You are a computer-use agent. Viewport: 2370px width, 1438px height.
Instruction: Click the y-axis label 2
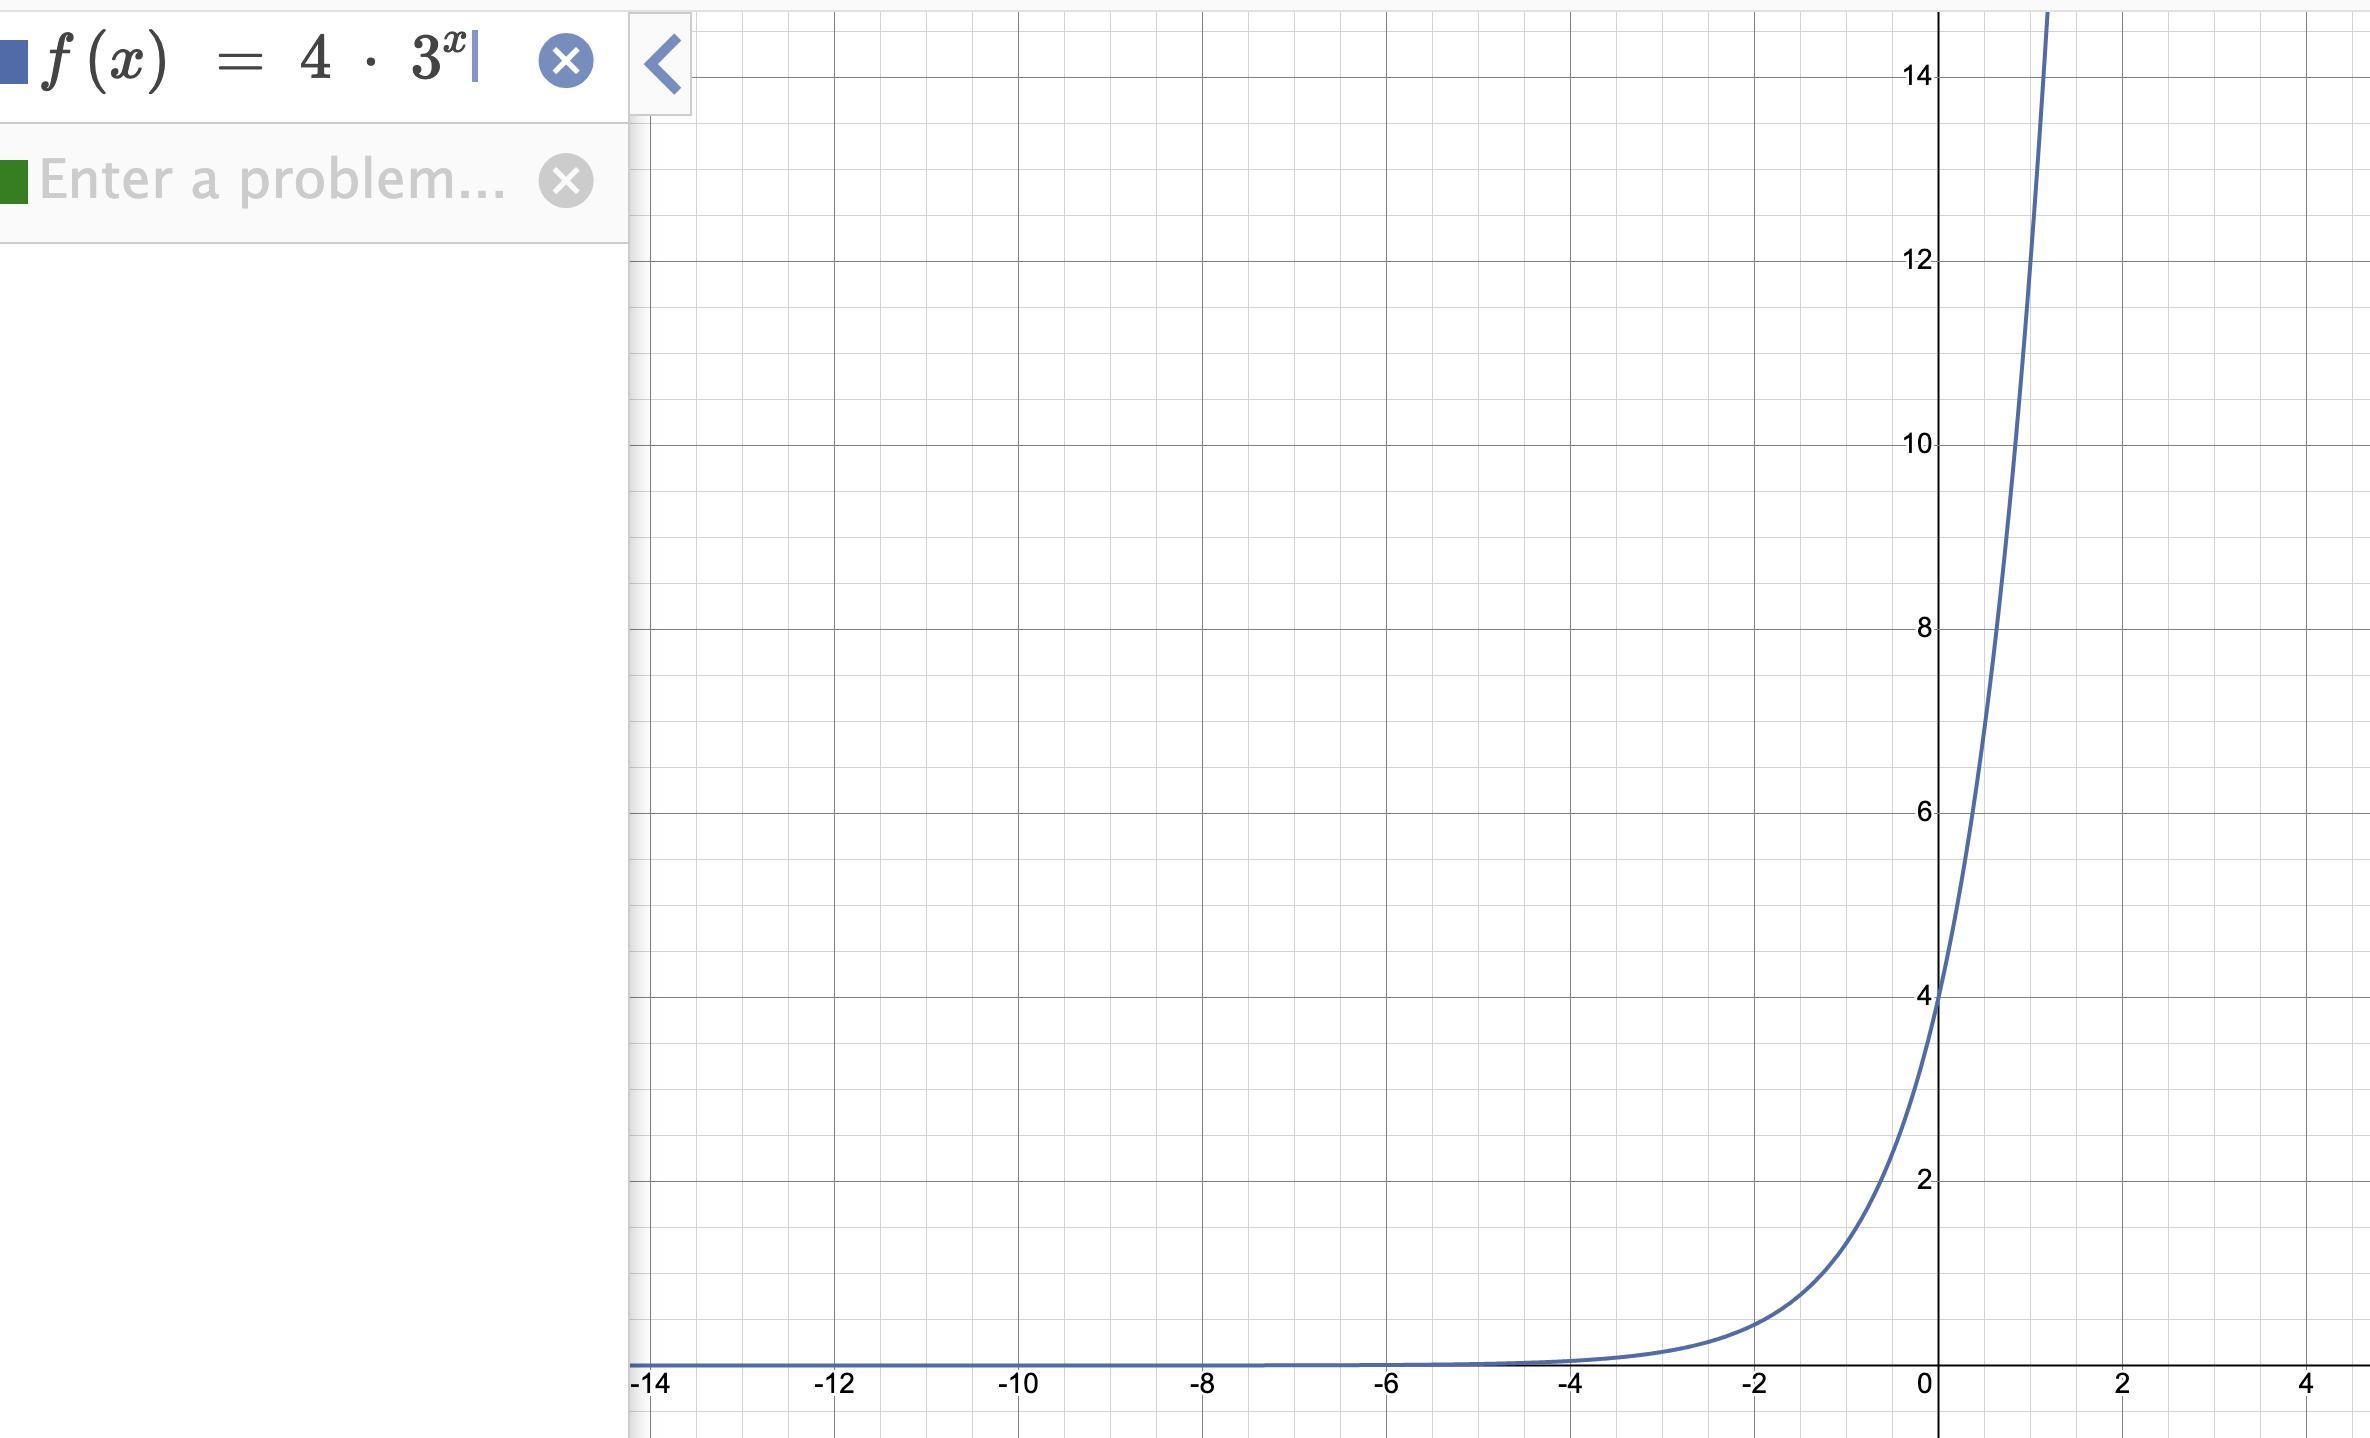coord(1924,1180)
